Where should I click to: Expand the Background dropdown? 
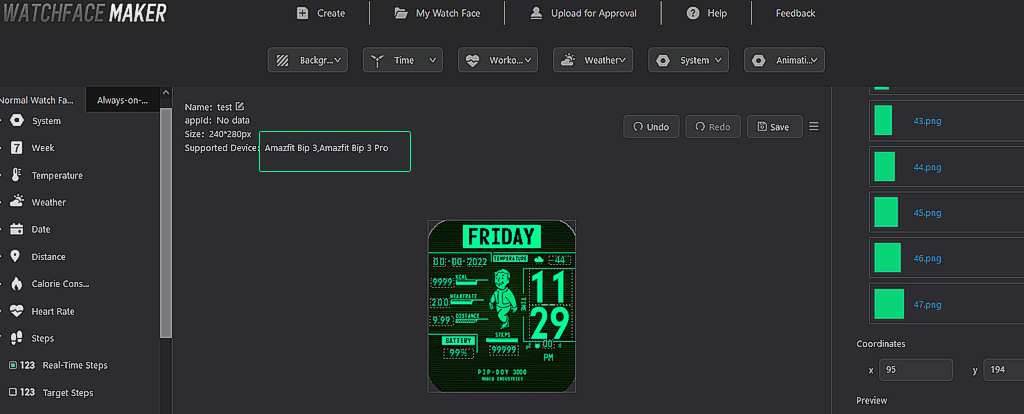click(308, 60)
